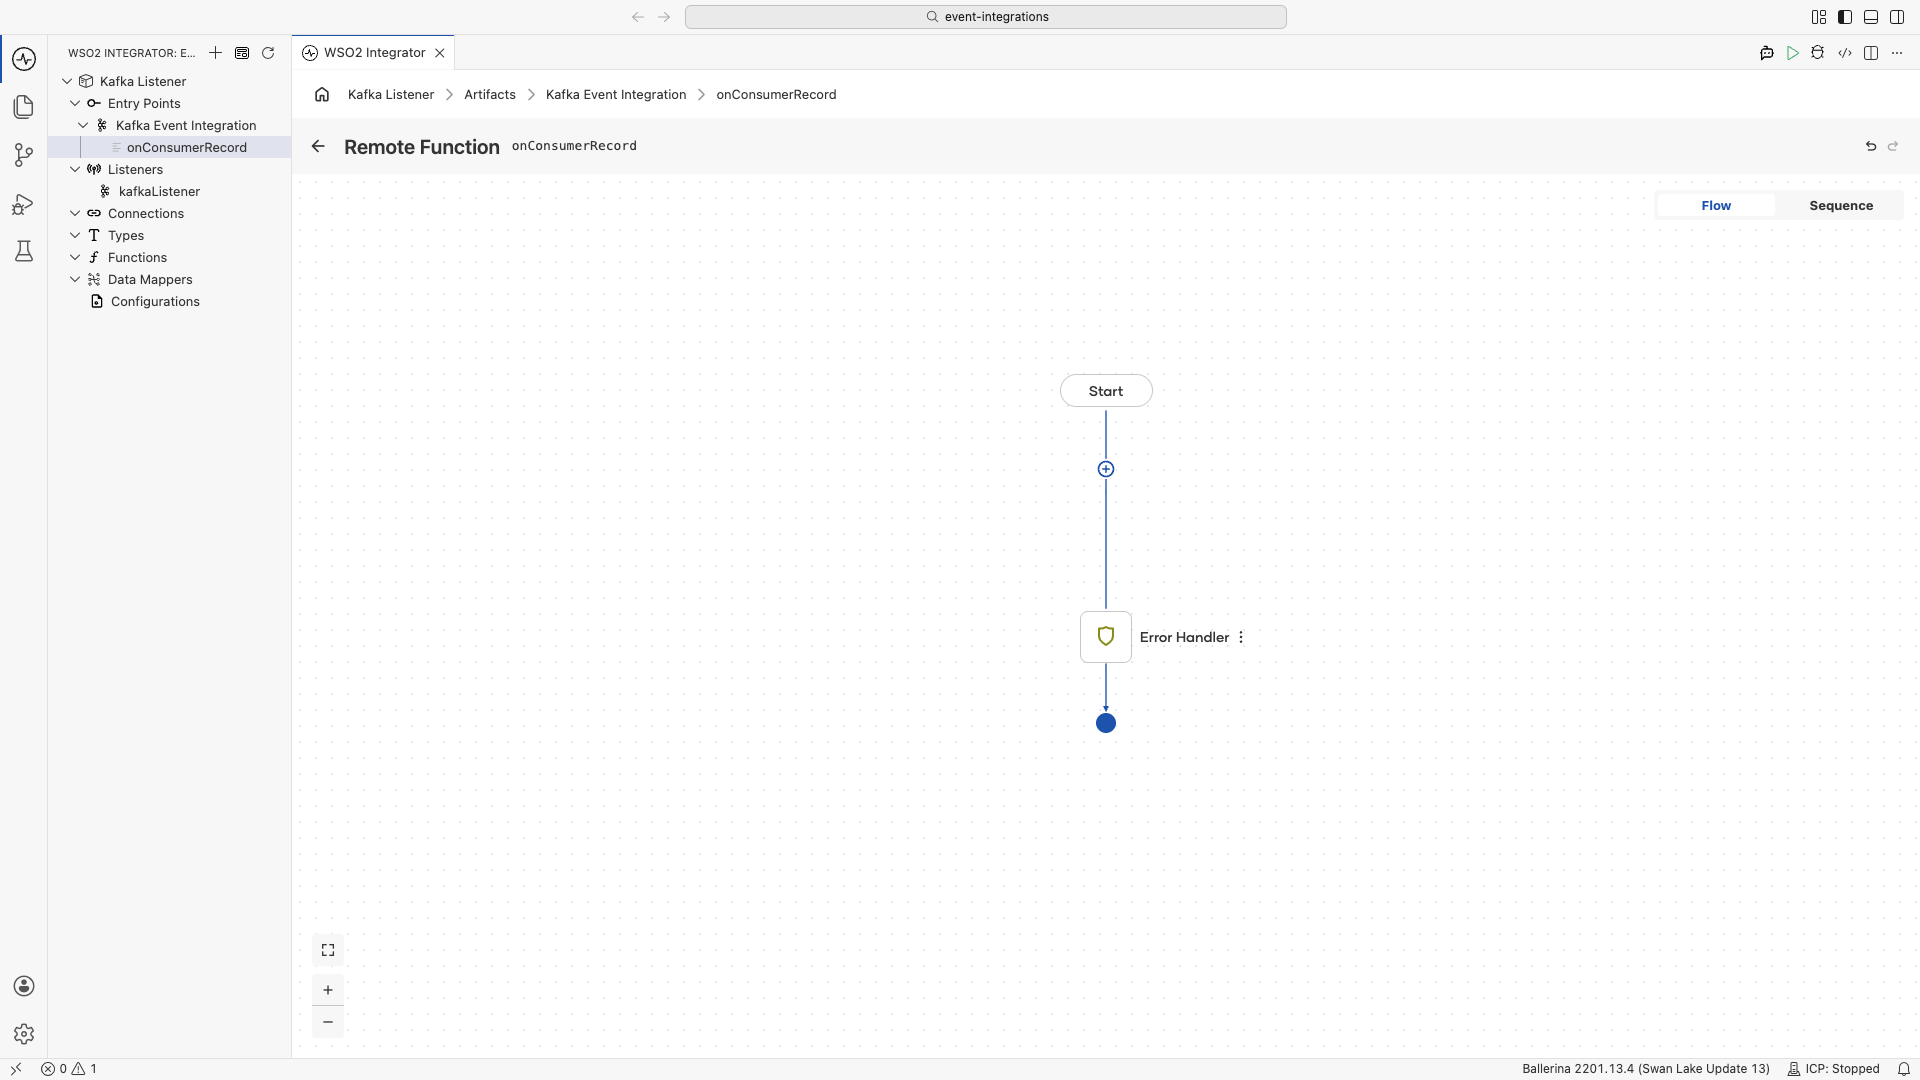Open the WSO2 Integrator activity bar icon
Image resolution: width=1920 pixels, height=1080 pixels.
(24, 59)
